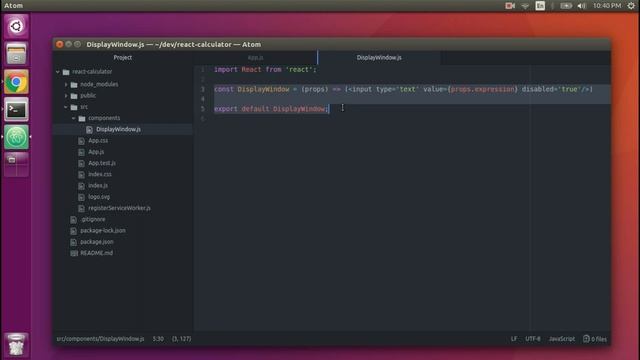Collapse the components folder
This screenshot has height=360, width=640.
(x=74, y=118)
